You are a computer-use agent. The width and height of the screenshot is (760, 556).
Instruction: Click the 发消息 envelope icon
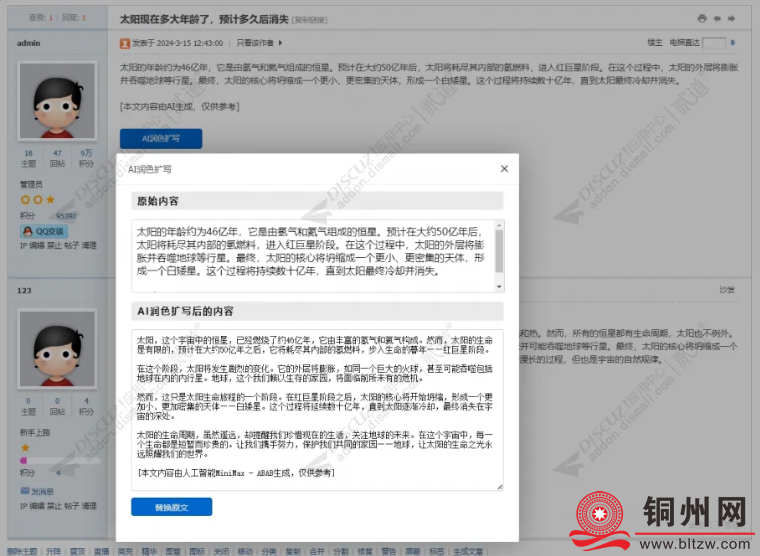(25, 491)
